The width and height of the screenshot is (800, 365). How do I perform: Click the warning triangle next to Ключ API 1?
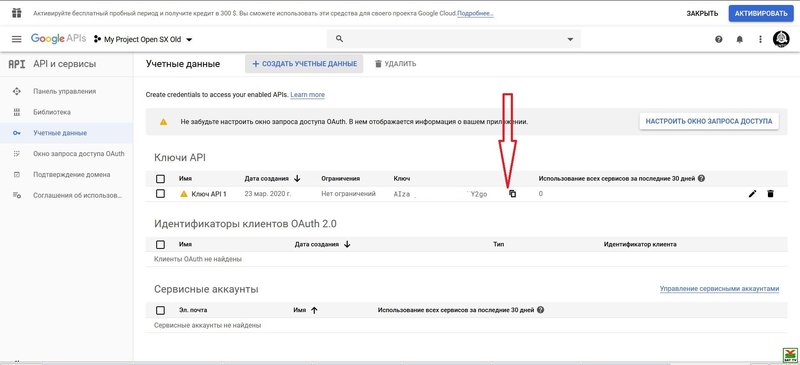click(x=184, y=194)
